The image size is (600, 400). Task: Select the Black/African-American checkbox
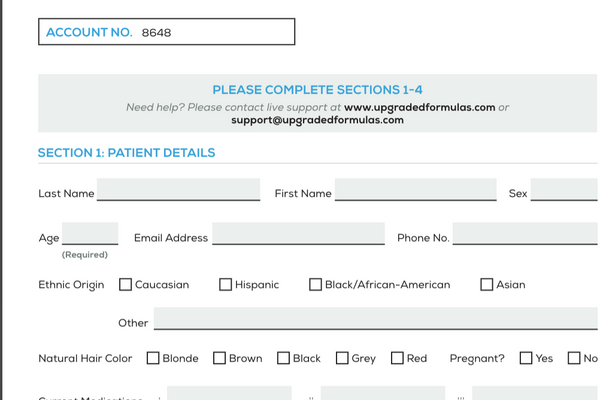tap(316, 285)
